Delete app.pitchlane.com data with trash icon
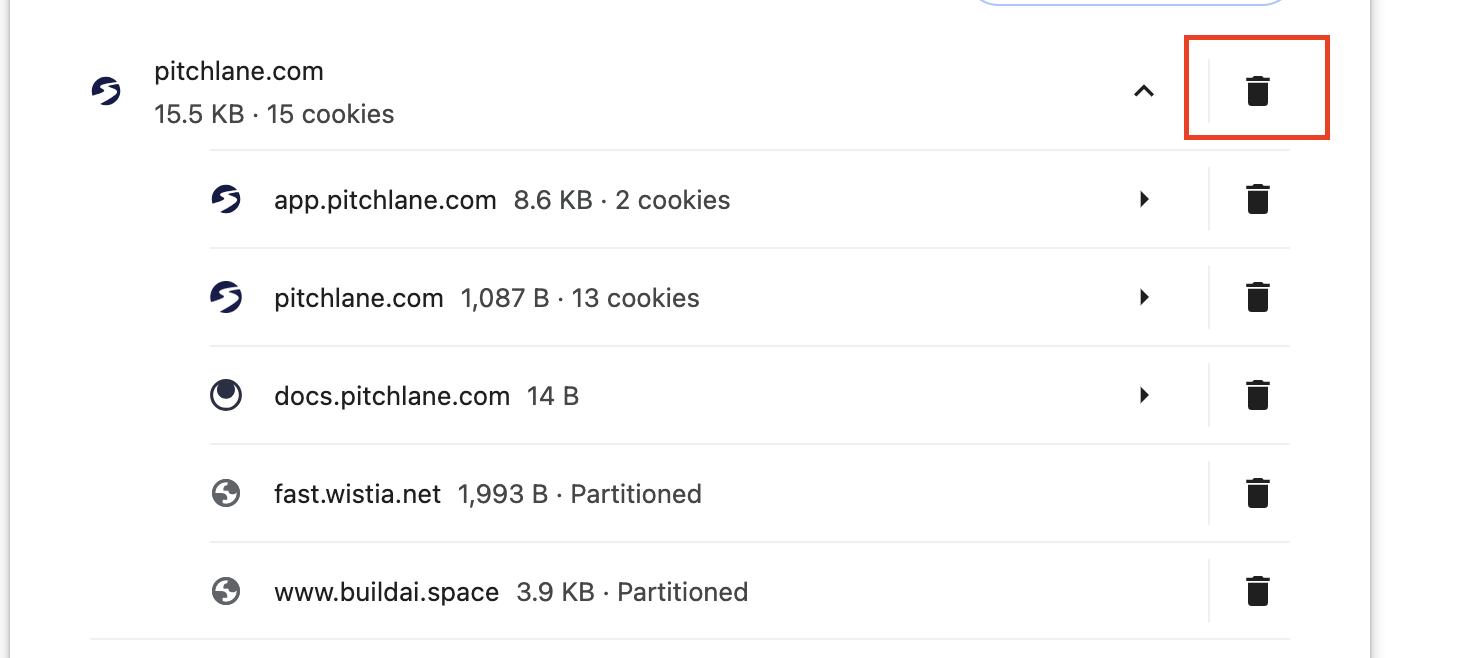The width and height of the screenshot is (1464, 658). (x=1257, y=199)
